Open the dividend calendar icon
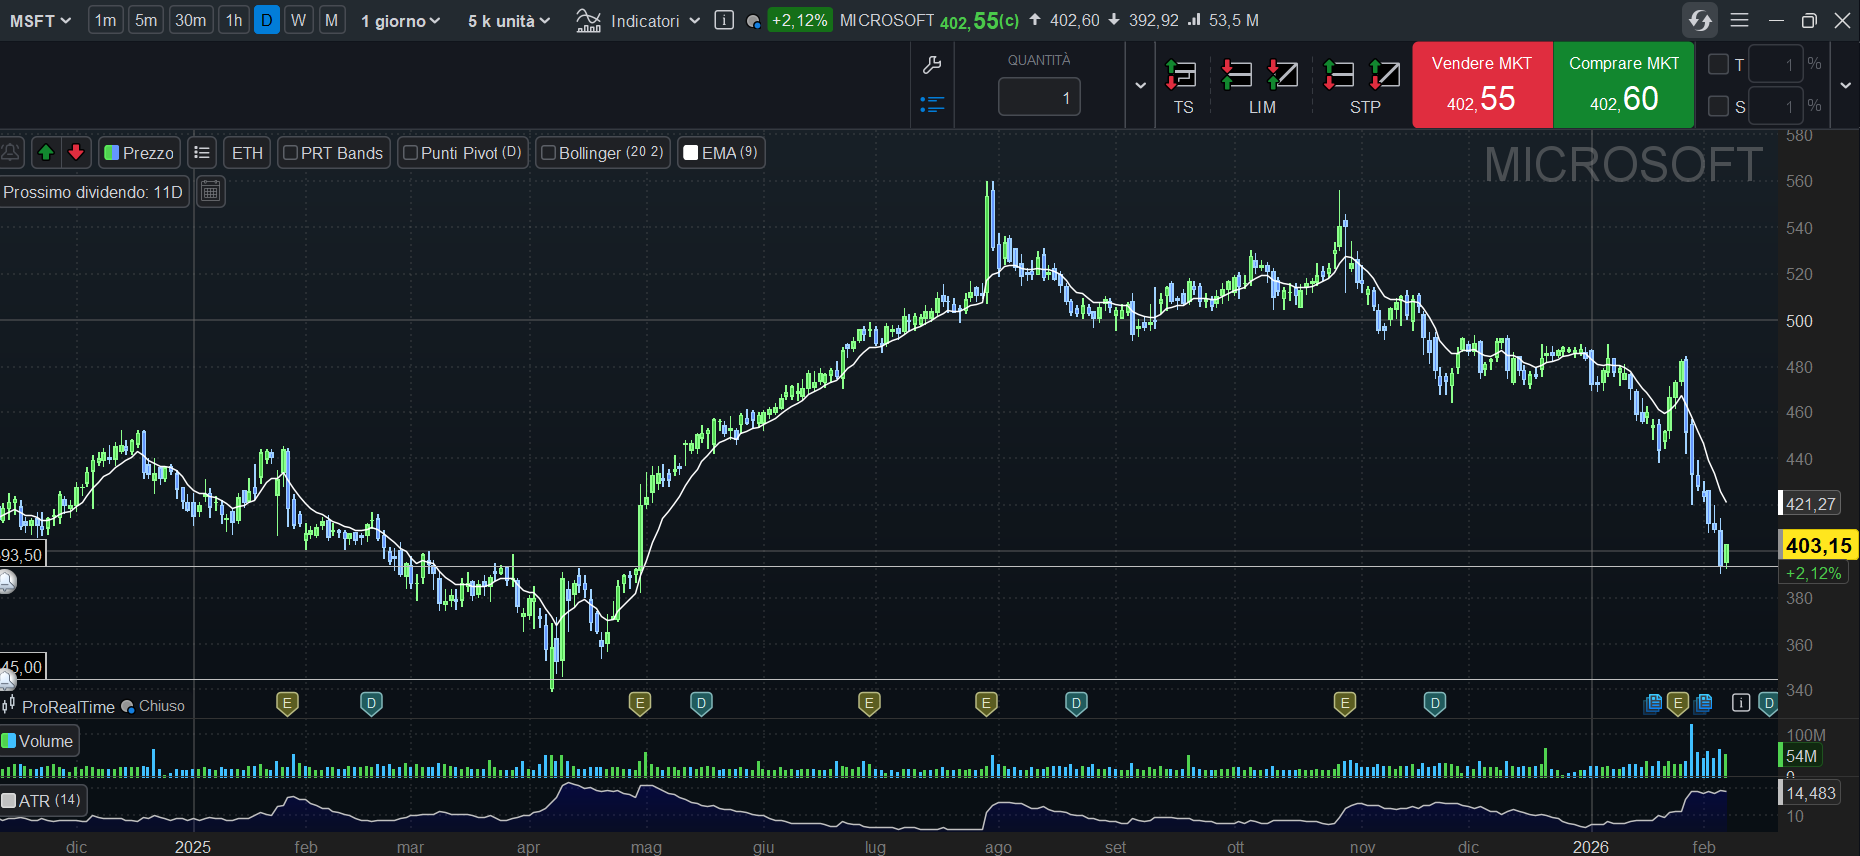The image size is (1860, 856). tap(210, 191)
